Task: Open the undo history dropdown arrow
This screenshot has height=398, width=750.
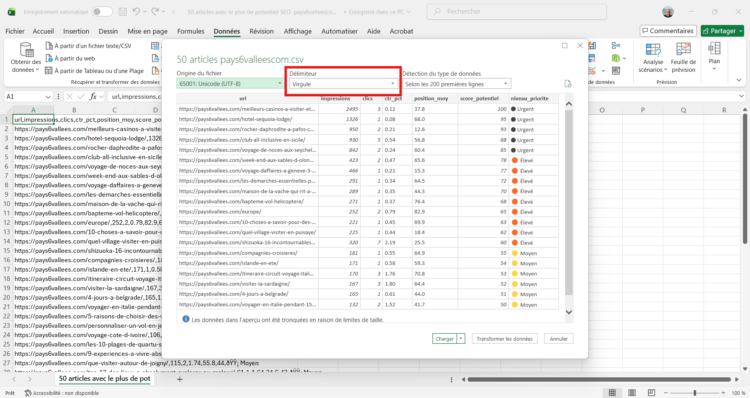Action: pos(144,11)
